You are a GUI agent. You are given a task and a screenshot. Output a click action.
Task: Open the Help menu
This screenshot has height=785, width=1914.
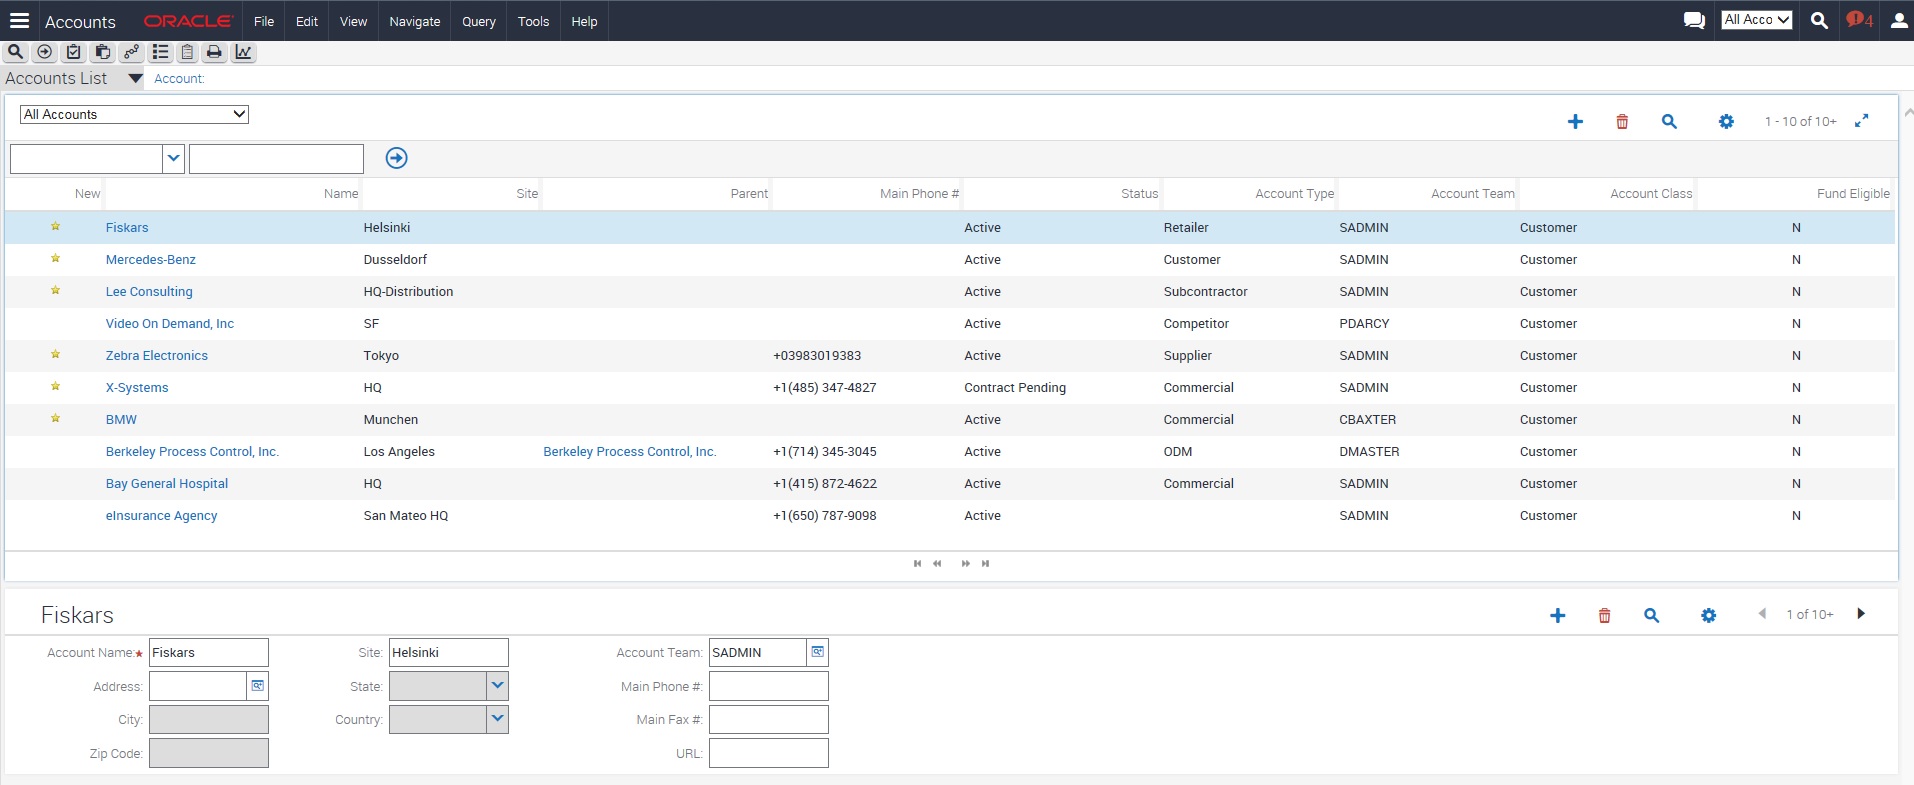tap(584, 21)
